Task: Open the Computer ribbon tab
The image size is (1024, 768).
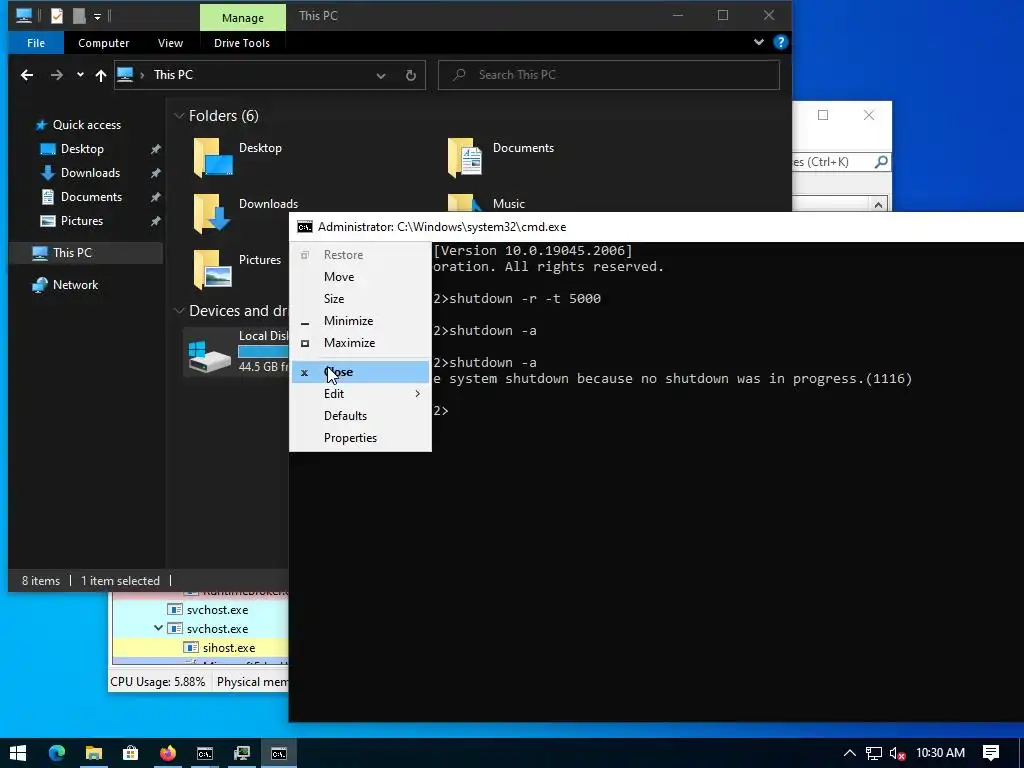Action: tap(103, 43)
